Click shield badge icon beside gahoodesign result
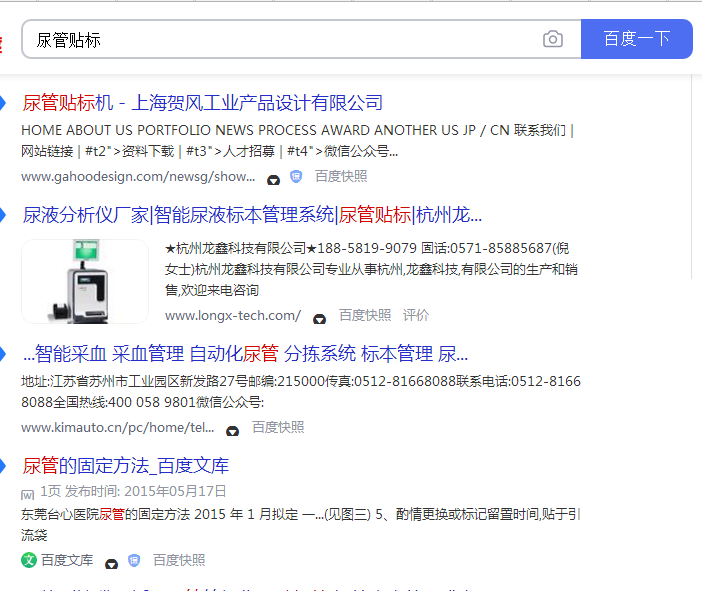Screen dimensions: 702x591 [296, 177]
